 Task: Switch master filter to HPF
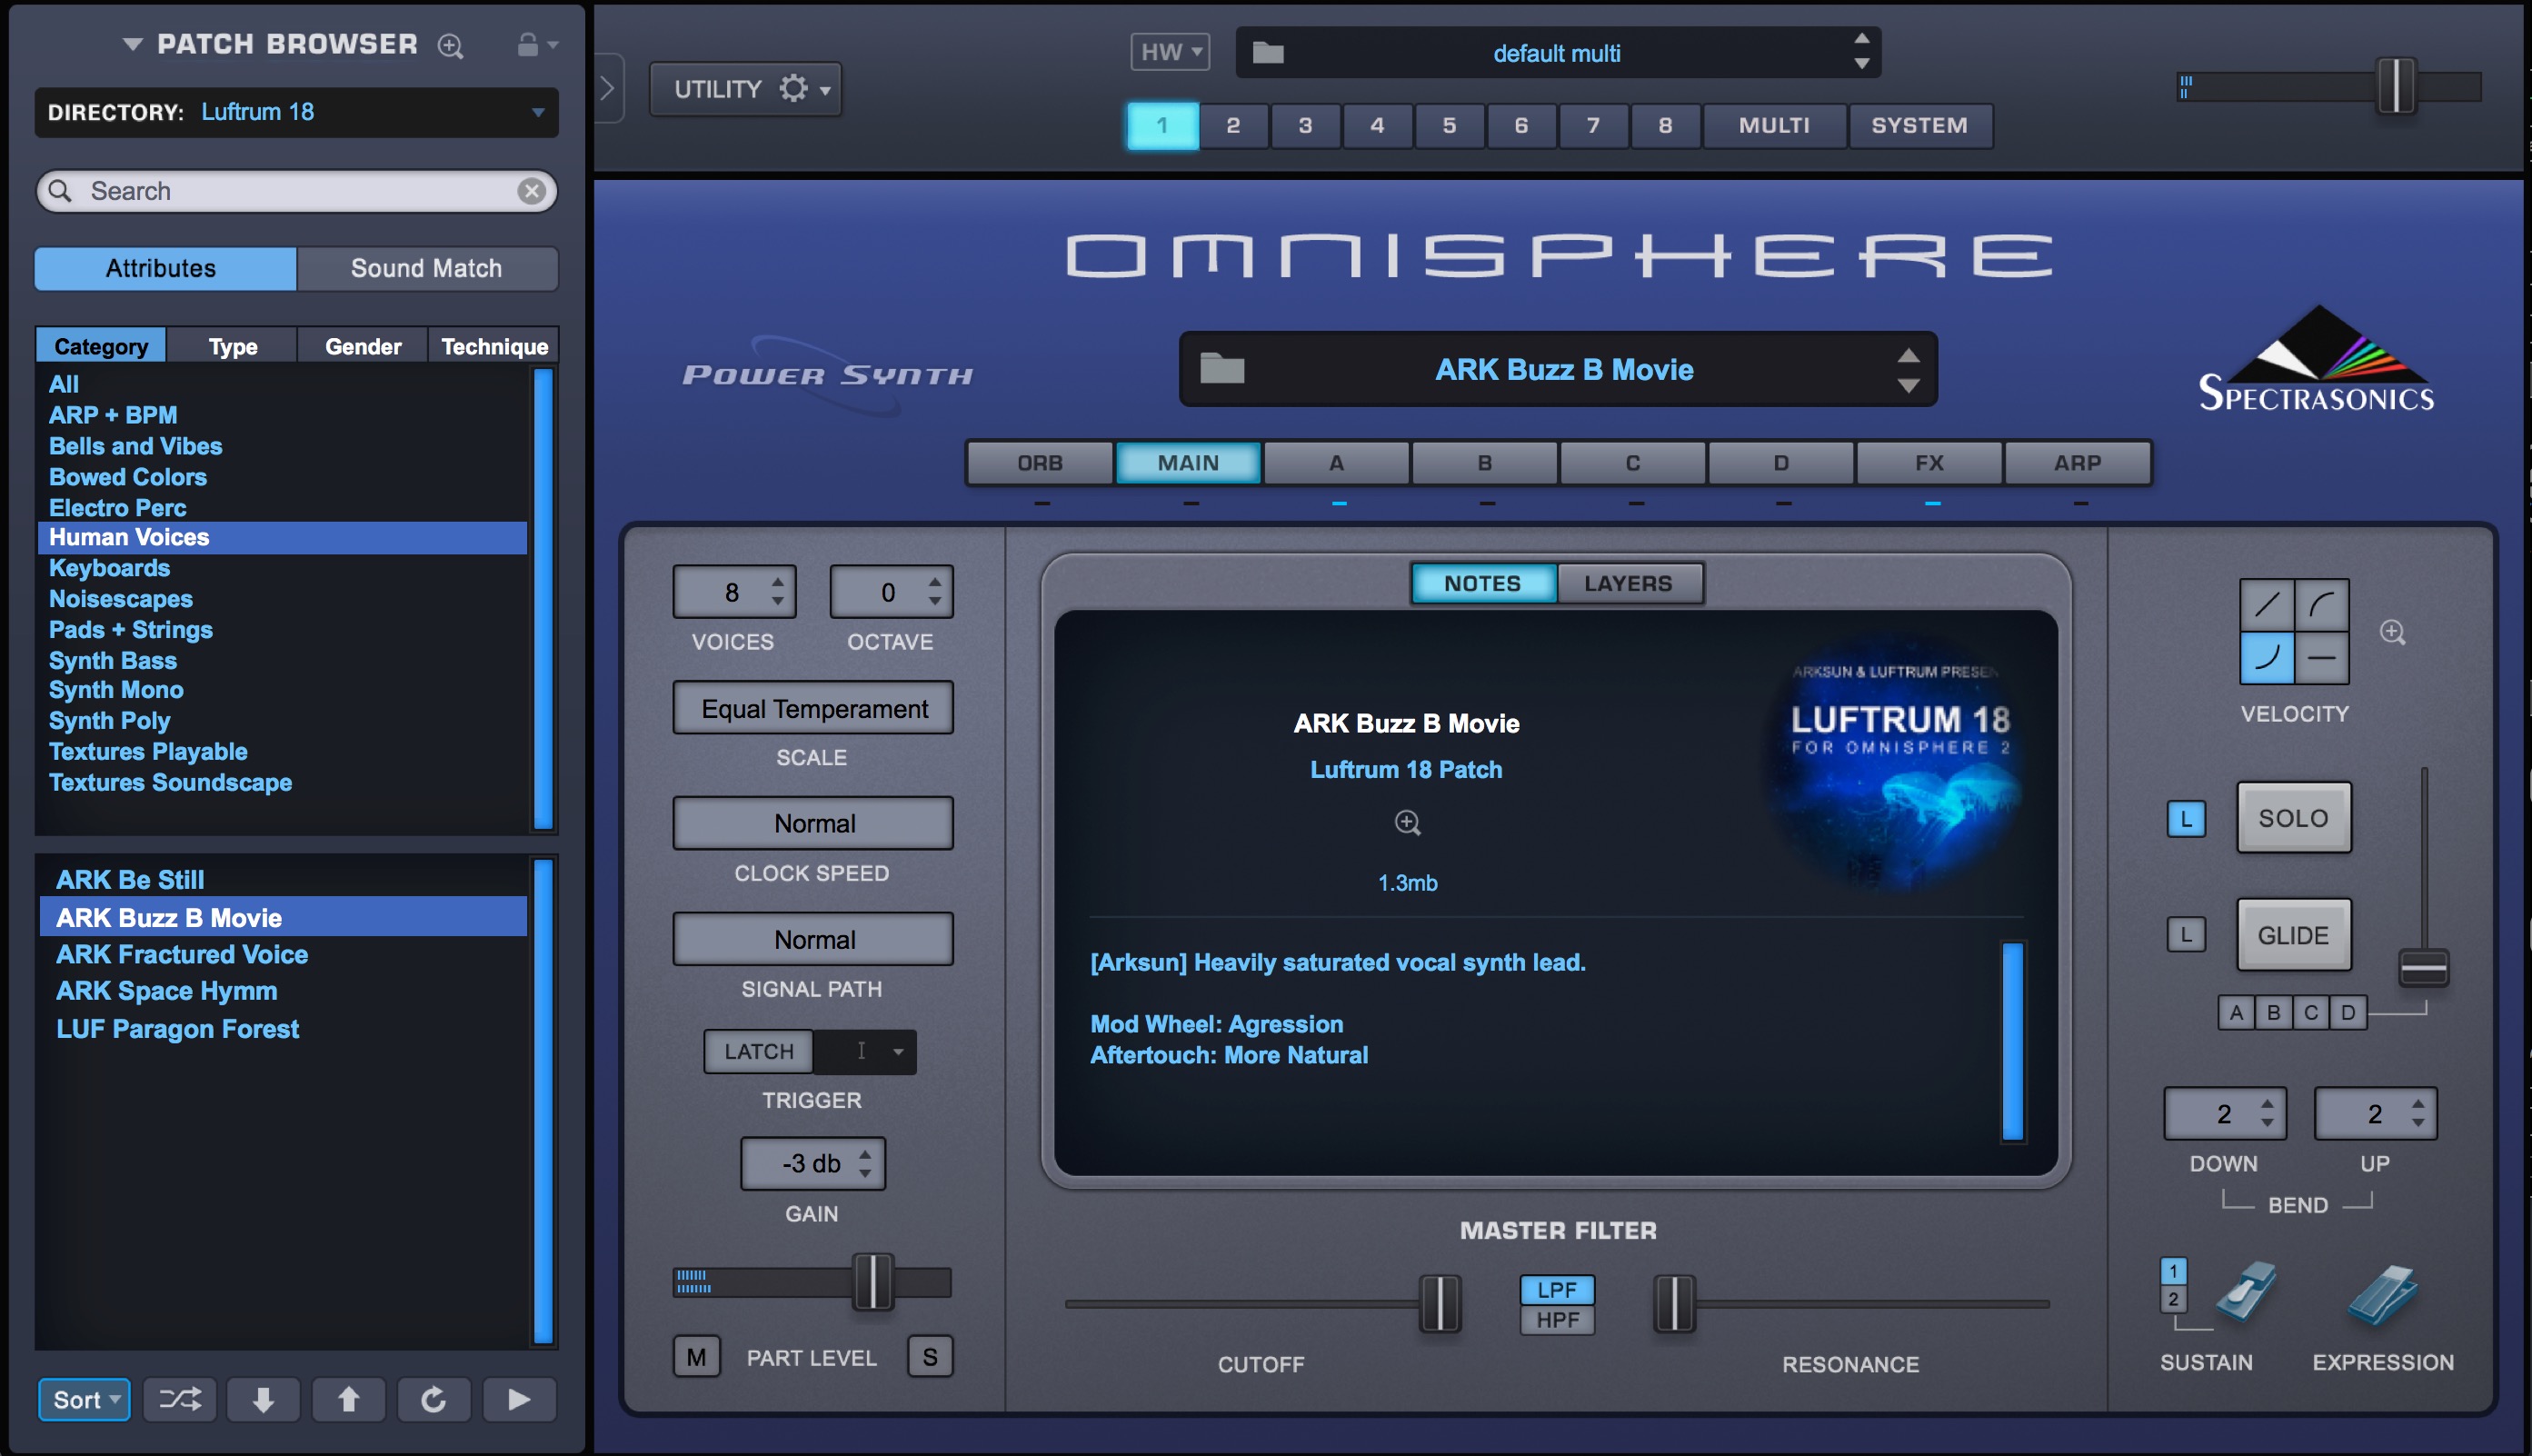coord(1557,1320)
